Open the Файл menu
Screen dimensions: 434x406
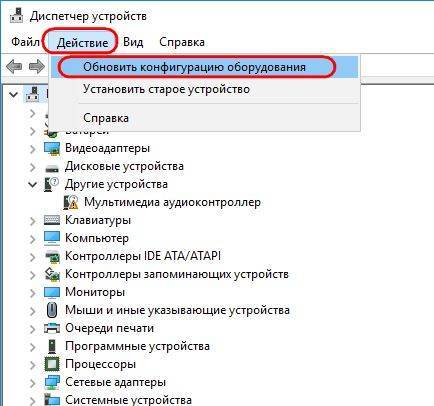click(x=25, y=42)
